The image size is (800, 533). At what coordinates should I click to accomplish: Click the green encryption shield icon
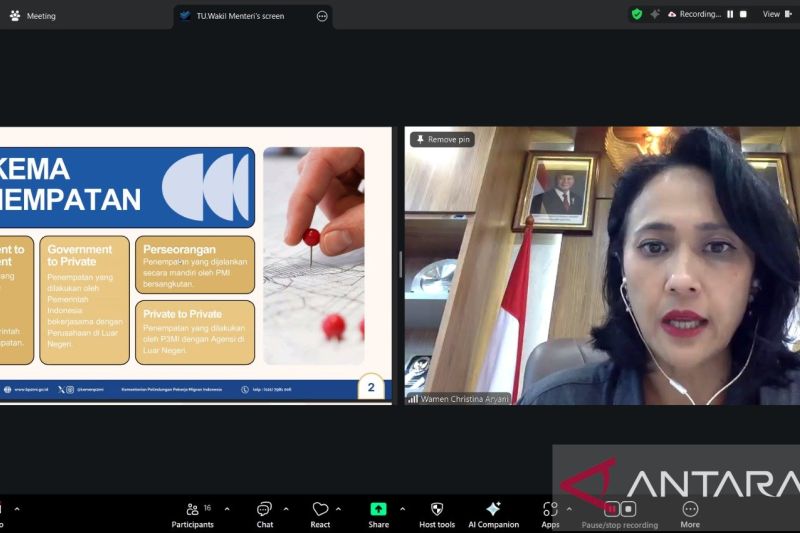636,14
